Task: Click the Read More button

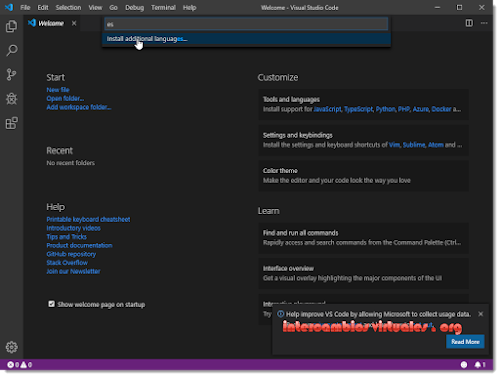Action: click(465, 342)
